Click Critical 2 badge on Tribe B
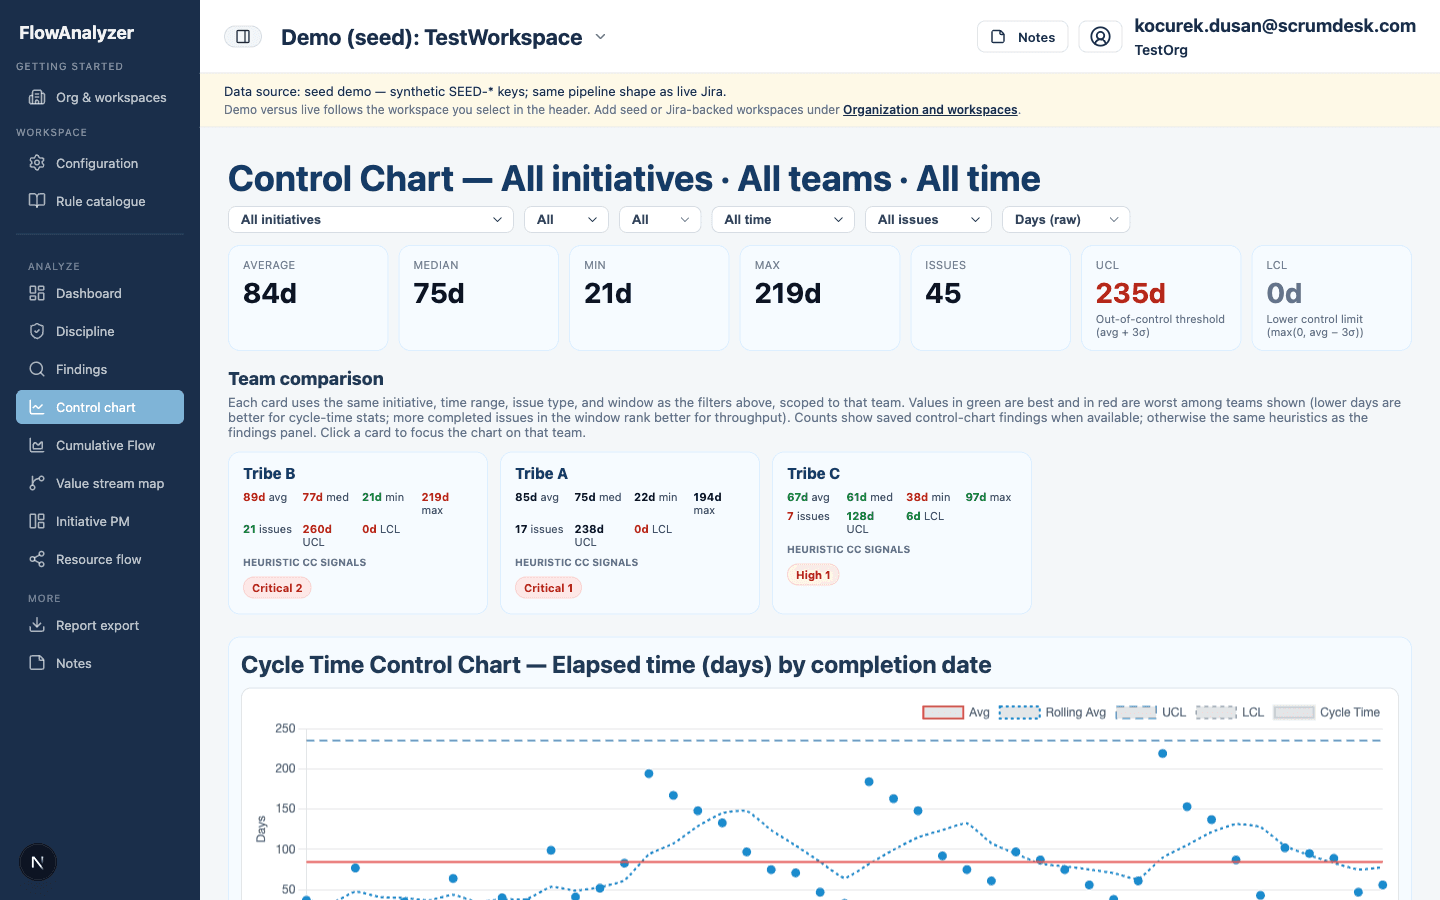Viewport: 1440px width, 900px height. click(x=277, y=588)
